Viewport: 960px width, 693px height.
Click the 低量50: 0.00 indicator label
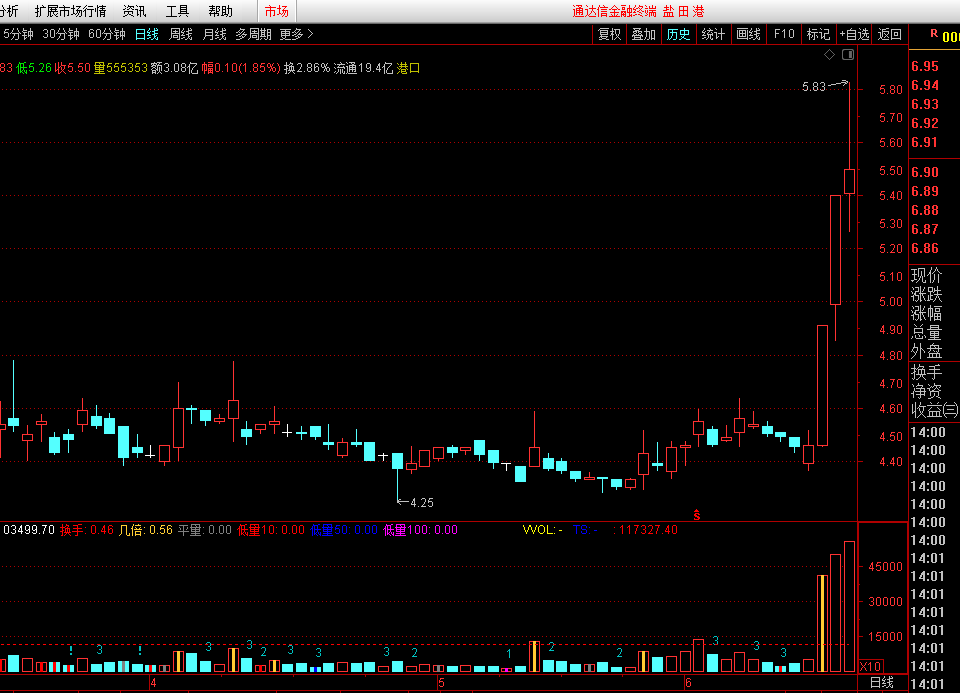pos(343,530)
